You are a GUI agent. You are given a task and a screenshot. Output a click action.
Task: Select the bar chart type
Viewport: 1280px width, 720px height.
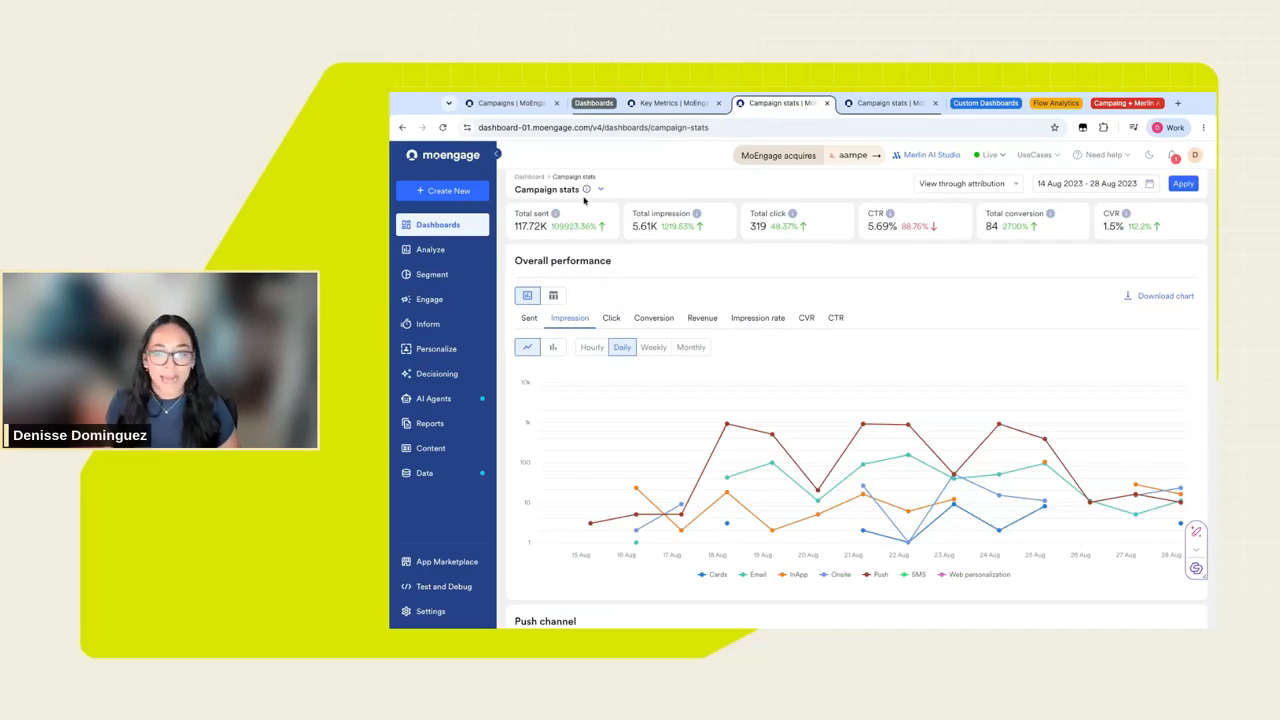[x=553, y=347]
